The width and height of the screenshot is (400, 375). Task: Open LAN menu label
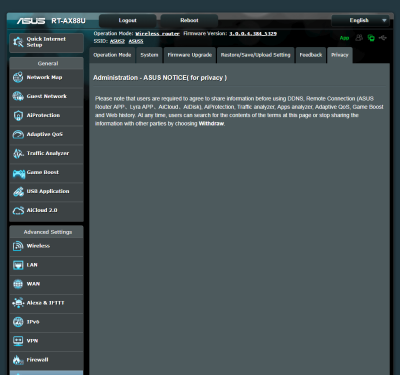click(x=32, y=265)
